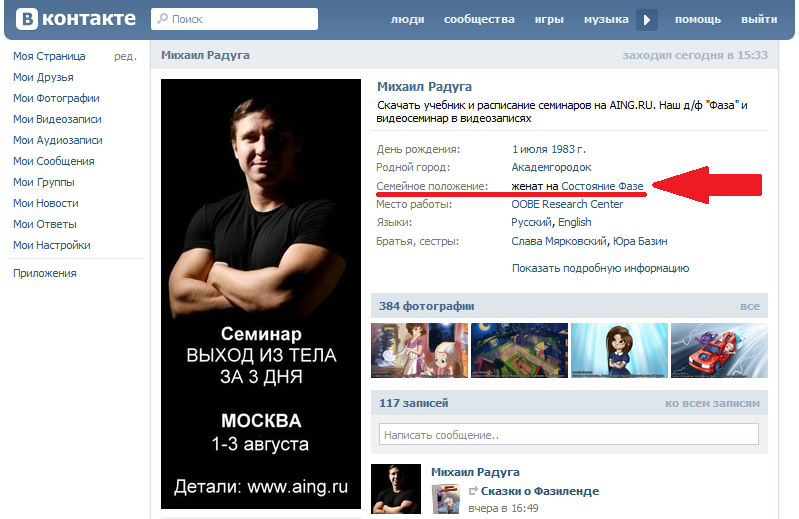The width and height of the screenshot is (799, 519).
Task: Open the сообщества menu item
Action: pos(479,19)
